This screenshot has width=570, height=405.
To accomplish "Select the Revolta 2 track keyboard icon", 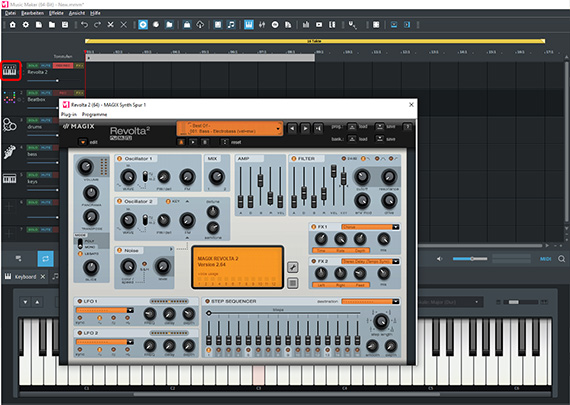I will tap(10, 70).
